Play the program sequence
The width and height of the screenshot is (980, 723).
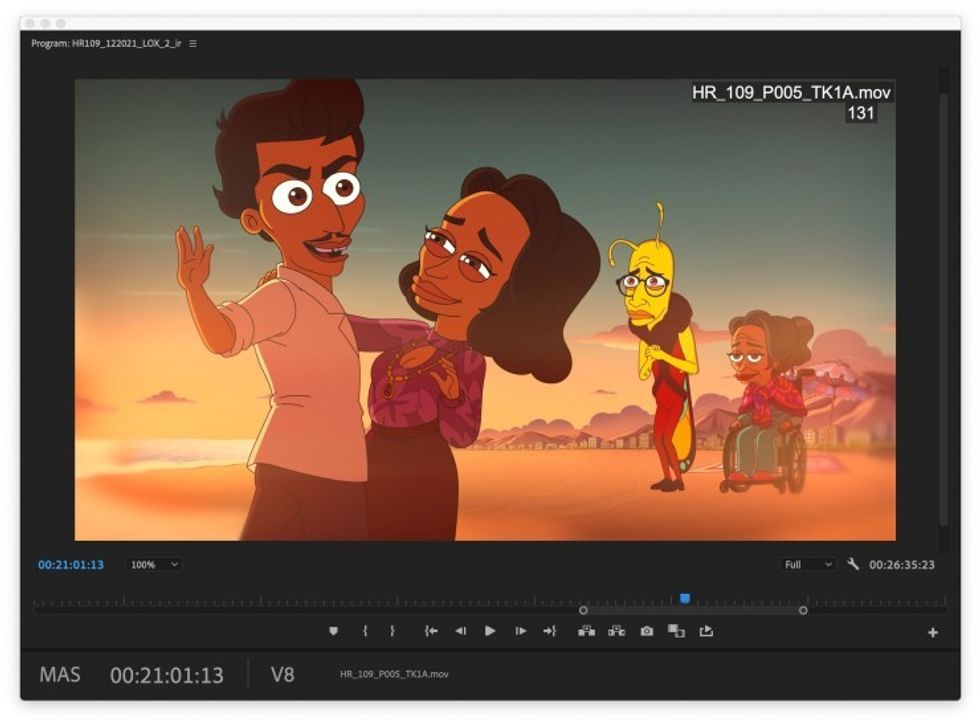[x=490, y=631]
